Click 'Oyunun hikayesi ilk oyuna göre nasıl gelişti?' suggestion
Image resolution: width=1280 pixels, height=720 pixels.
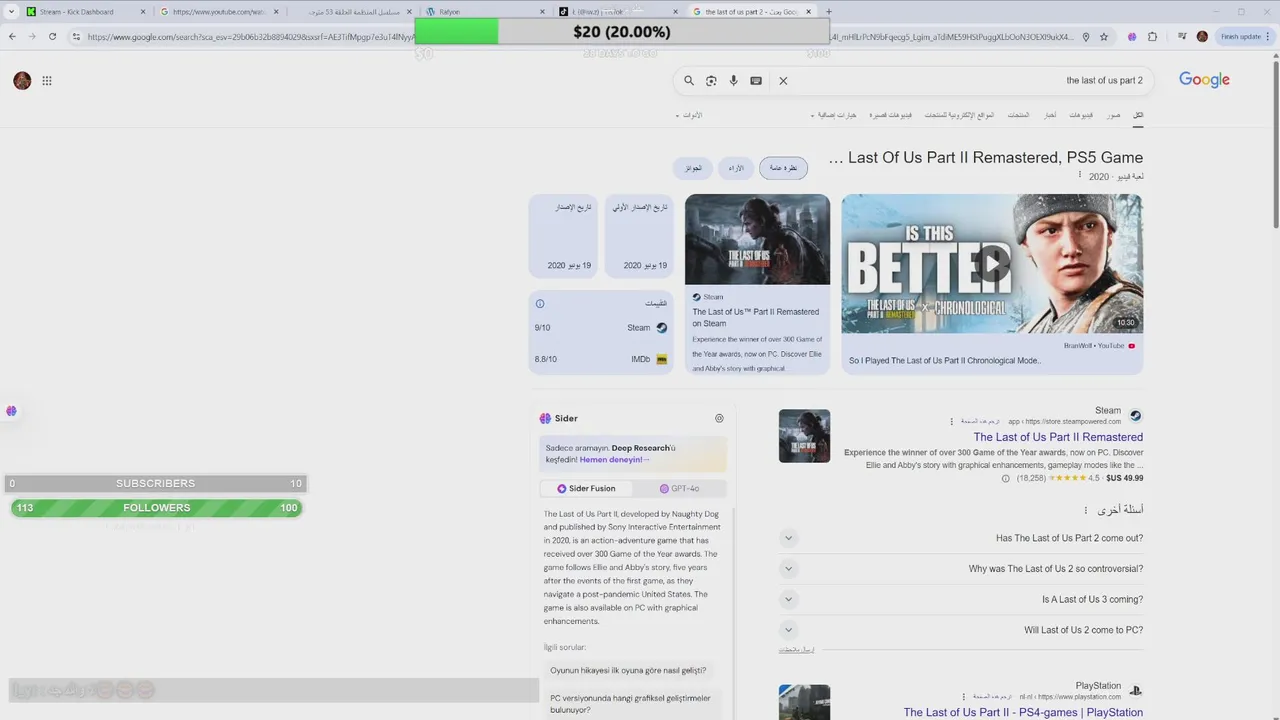click(x=628, y=671)
